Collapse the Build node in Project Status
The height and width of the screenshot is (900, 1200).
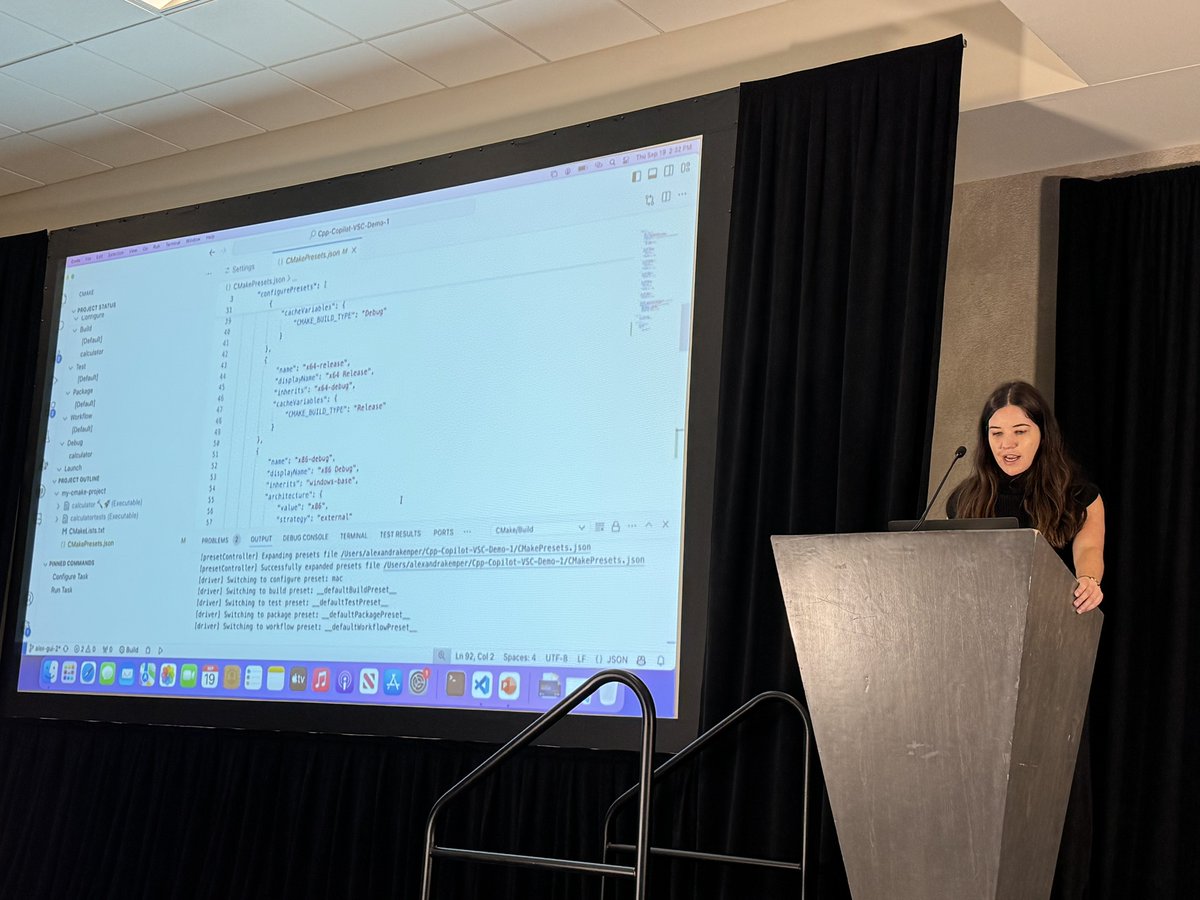click(83, 329)
